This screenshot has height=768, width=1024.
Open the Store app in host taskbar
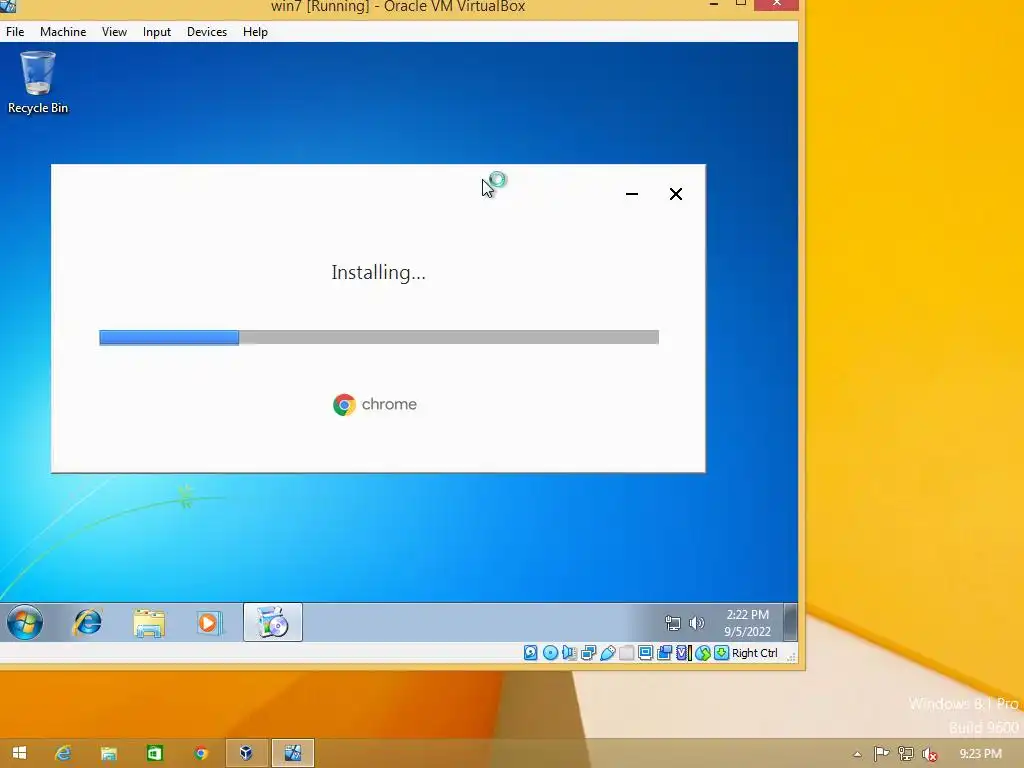click(x=154, y=753)
